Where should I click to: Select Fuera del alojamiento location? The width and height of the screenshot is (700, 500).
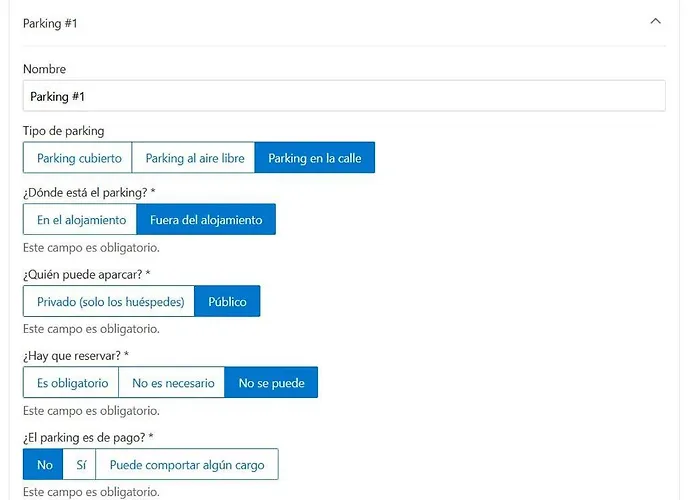[206, 220]
